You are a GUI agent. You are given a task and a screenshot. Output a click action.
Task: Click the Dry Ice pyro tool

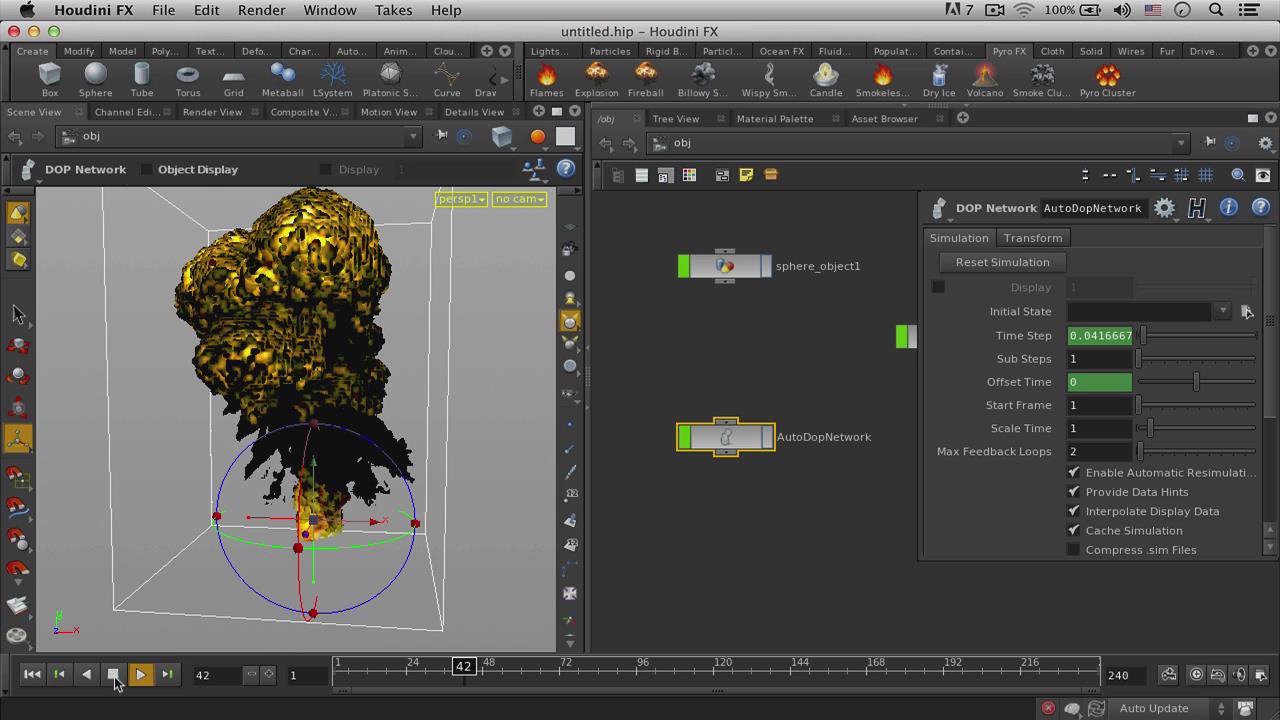click(x=939, y=79)
